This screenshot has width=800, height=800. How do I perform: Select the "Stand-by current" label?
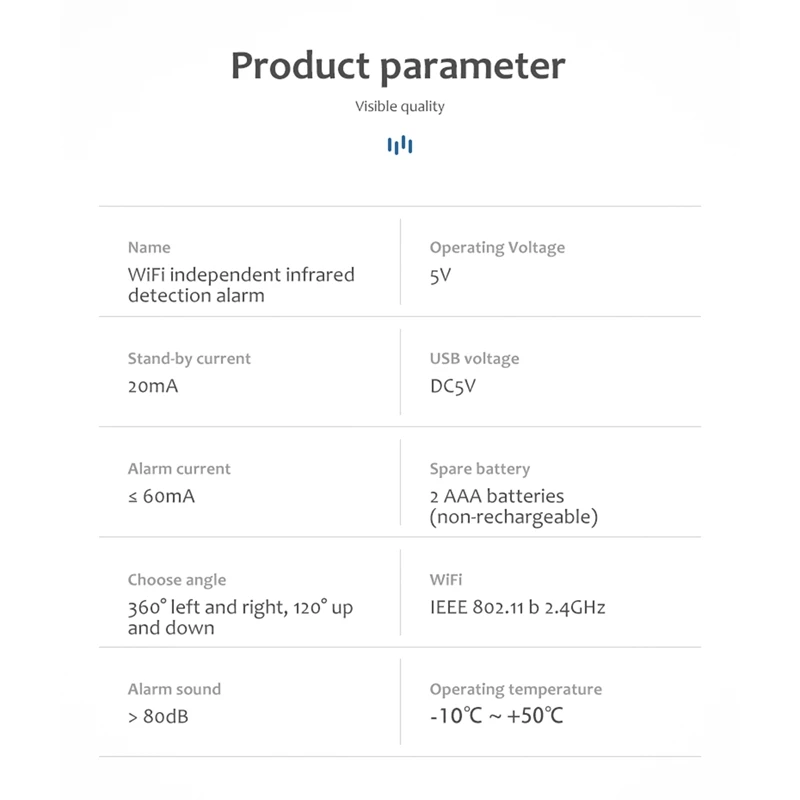pyautogui.click(x=189, y=358)
